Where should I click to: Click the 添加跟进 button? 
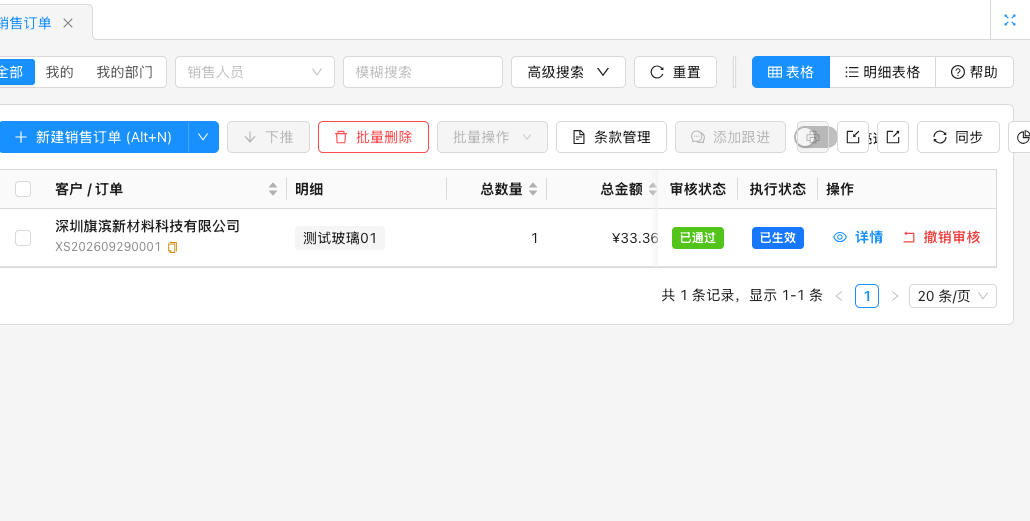730,137
